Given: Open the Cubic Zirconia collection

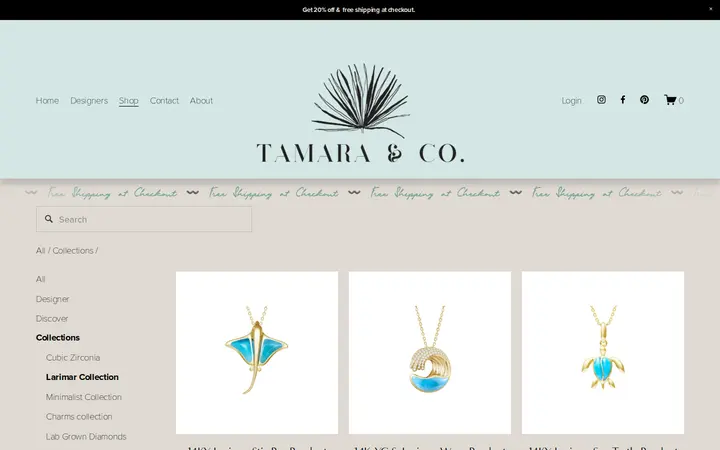Looking at the screenshot, I should tap(73, 357).
